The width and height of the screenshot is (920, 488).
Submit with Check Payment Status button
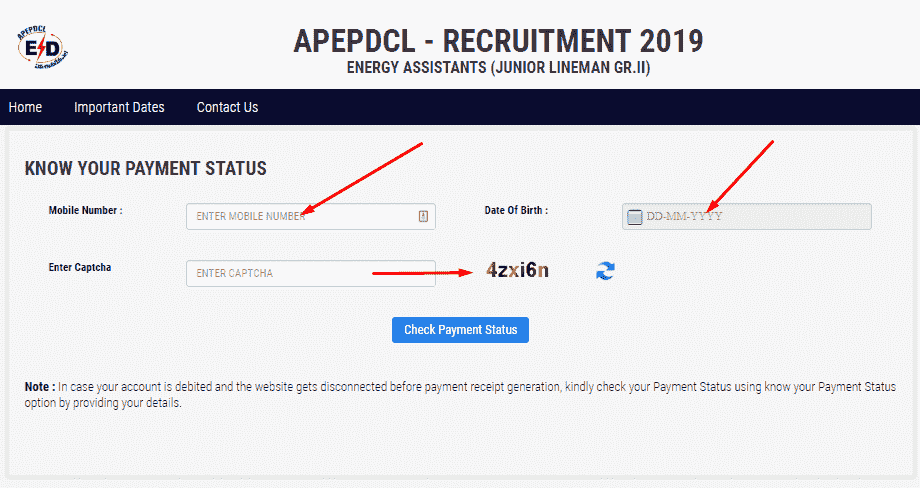(460, 330)
